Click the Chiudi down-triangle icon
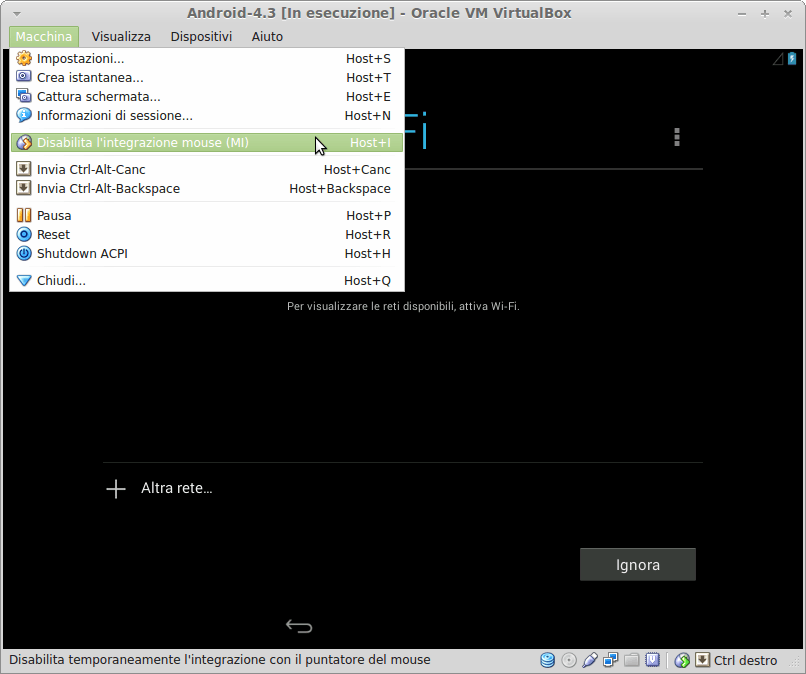This screenshot has width=806, height=674. point(24,281)
